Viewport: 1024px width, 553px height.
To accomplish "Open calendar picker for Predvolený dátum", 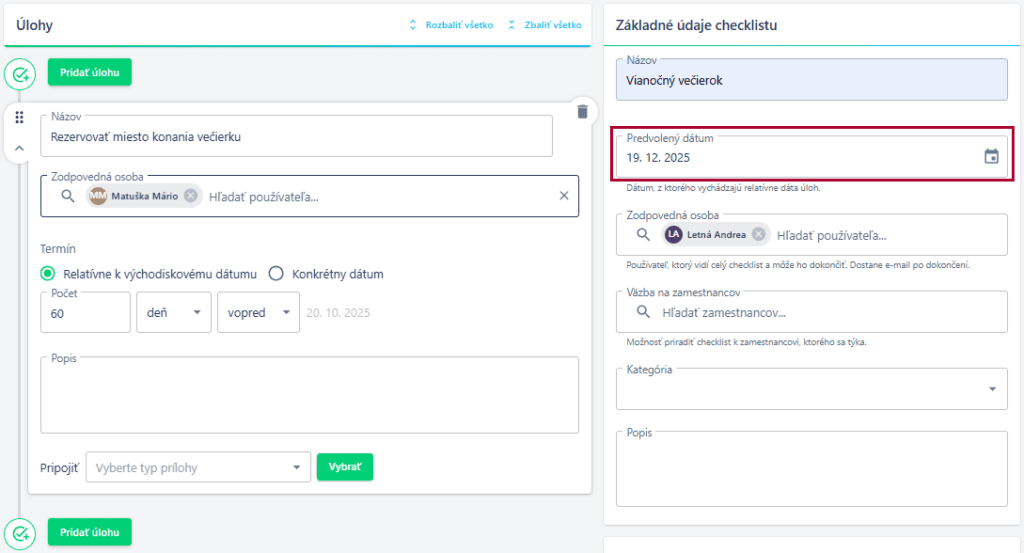I will pos(991,156).
